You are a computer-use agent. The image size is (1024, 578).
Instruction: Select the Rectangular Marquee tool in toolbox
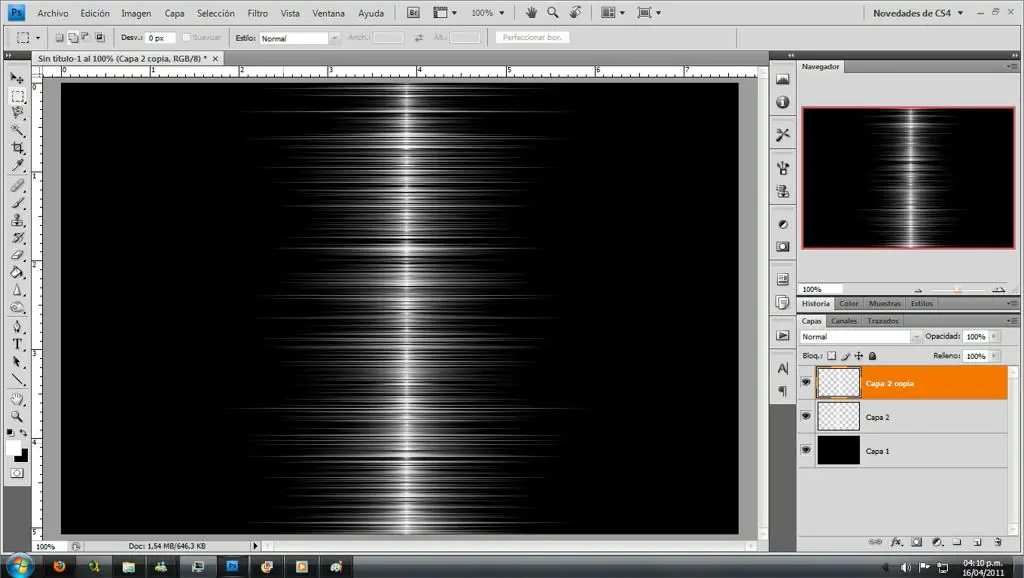(18, 95)
